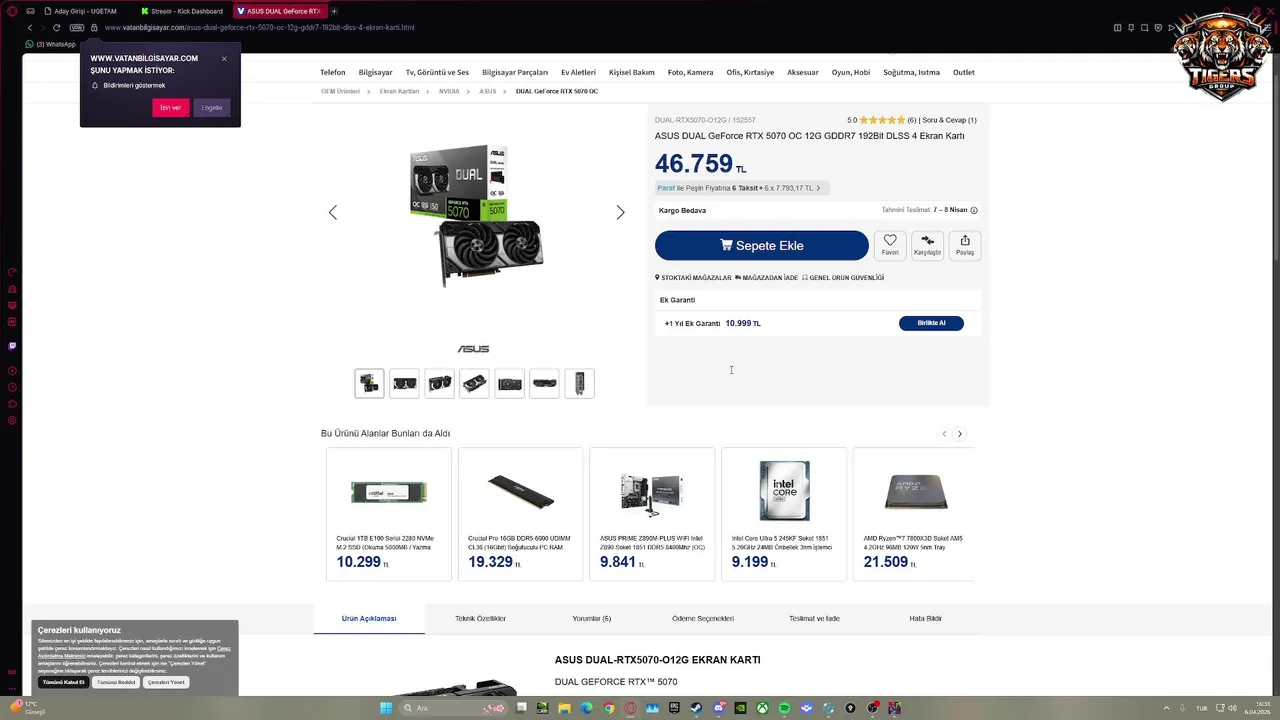1280x720 pixels.
Task: Add item to favorites with Favori heart
Action: click(x=890, y=245)
